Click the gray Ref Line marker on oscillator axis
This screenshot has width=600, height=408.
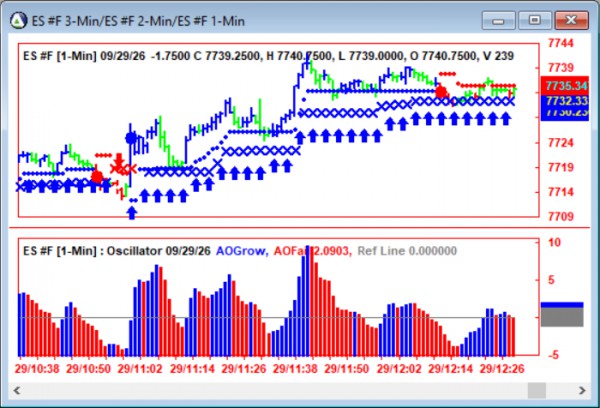[562, 317]
